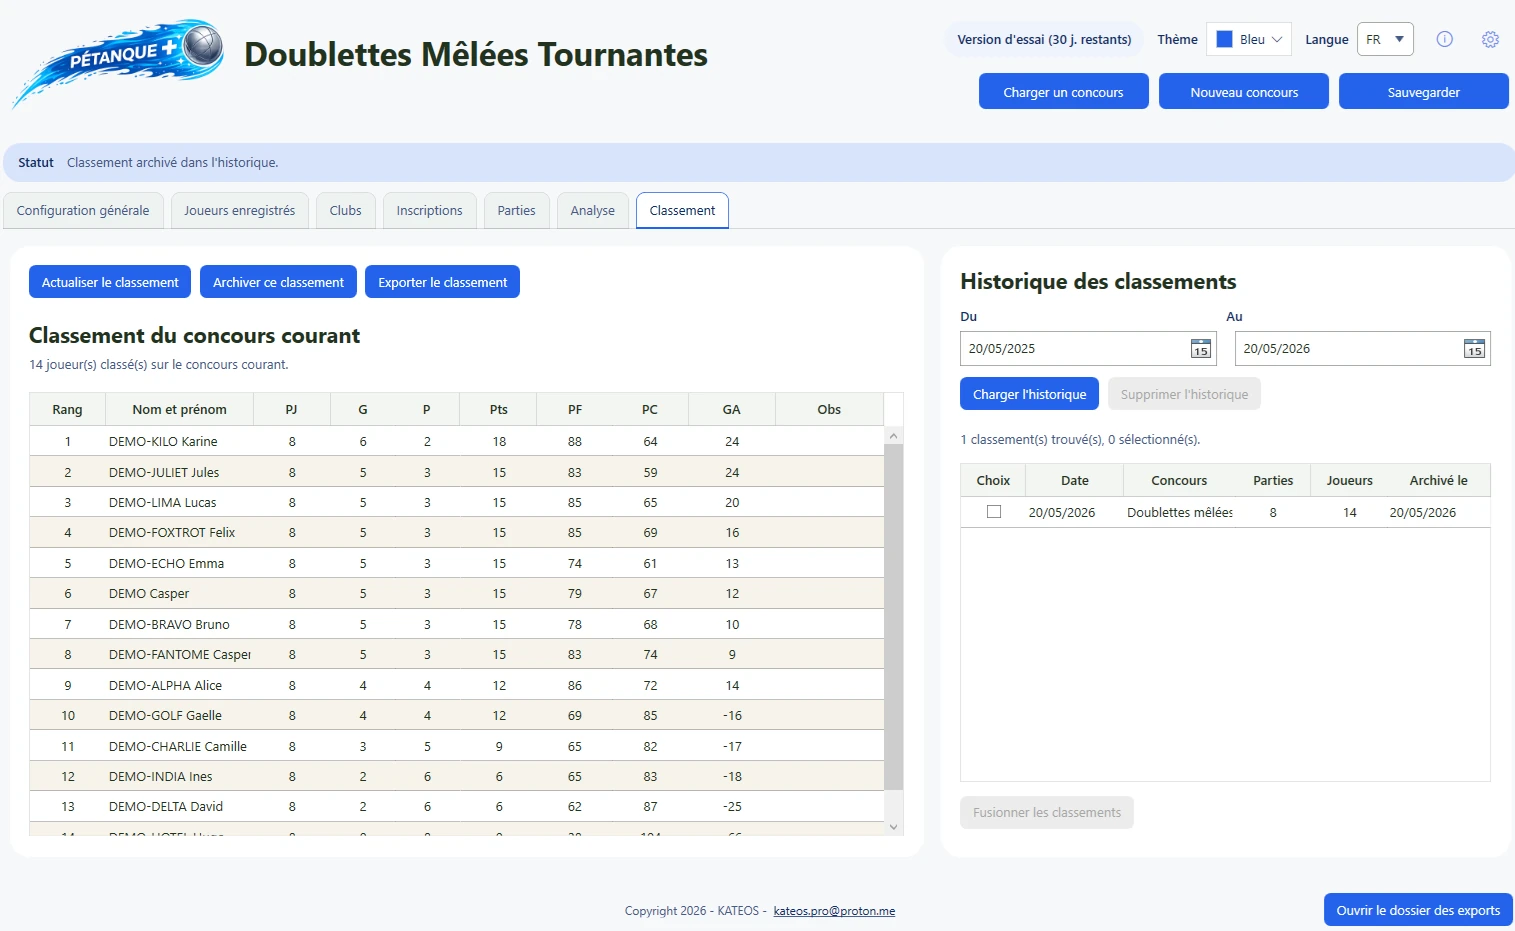Open the Bleu theme dropdown

pyautogui.click(x=1249, y=39)
